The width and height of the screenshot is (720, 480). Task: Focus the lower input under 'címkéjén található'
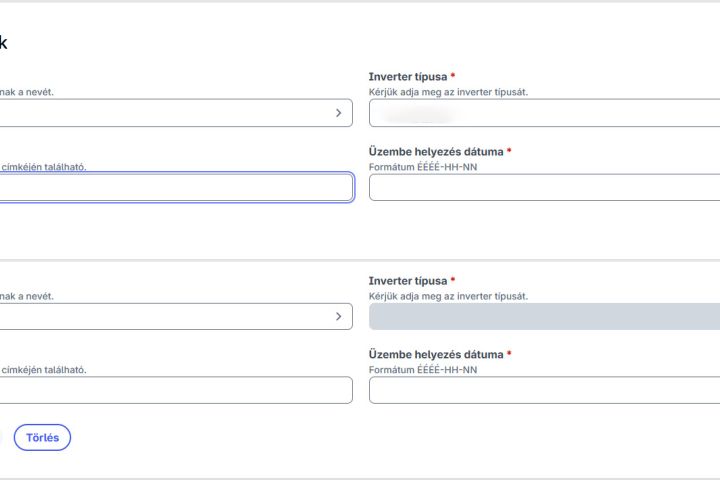170,390
